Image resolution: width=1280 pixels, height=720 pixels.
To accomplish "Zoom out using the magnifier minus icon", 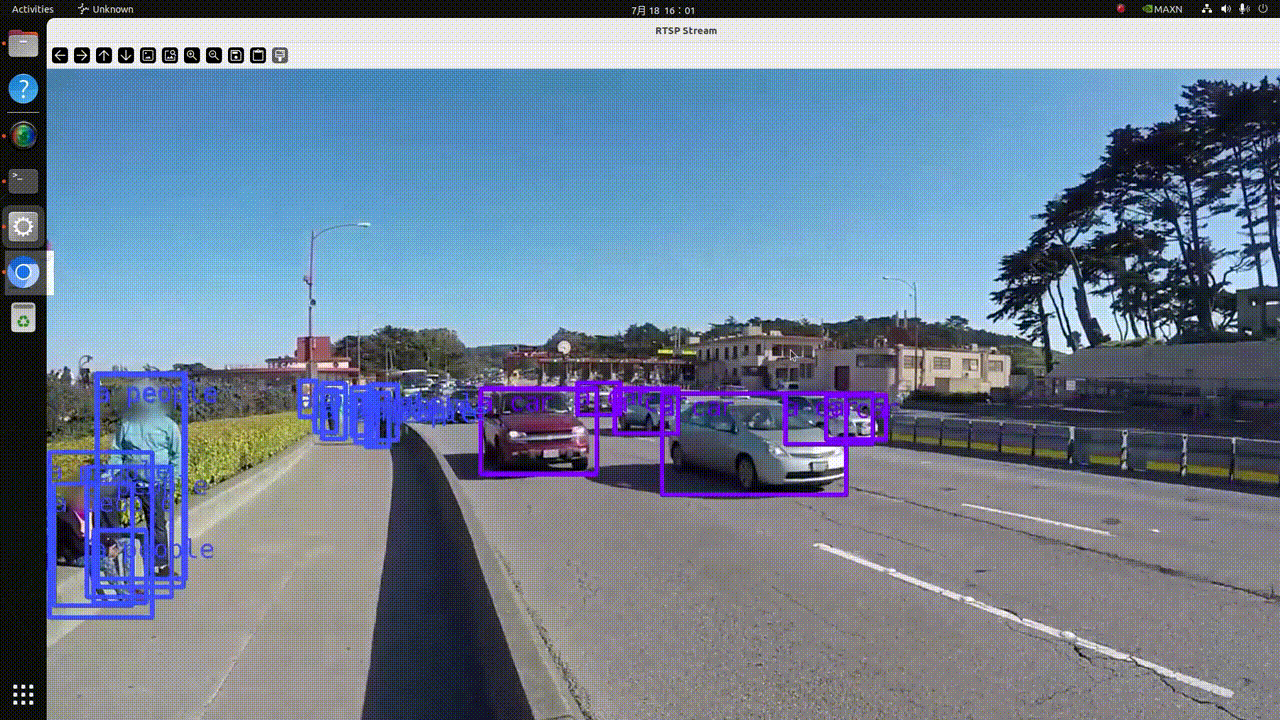I will pyautogui.click(x=214, y=56).
